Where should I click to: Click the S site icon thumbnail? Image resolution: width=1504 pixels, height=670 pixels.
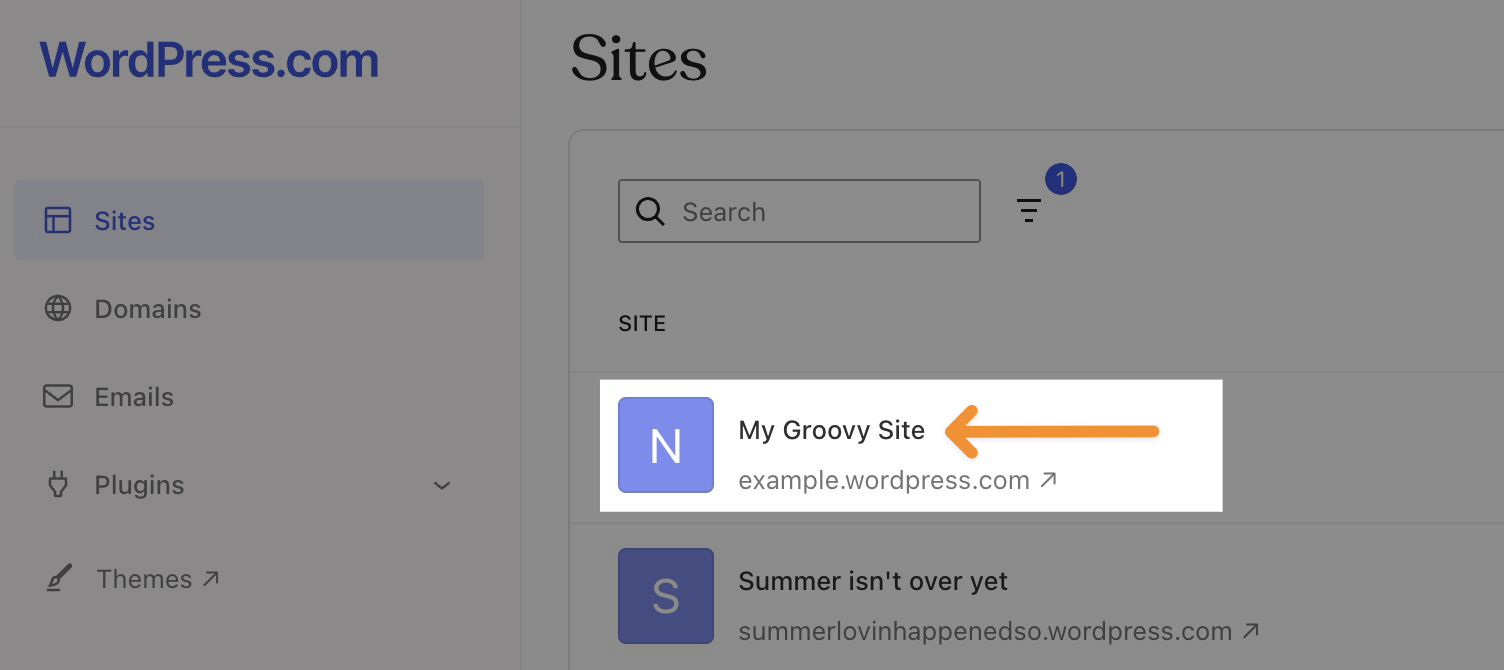[666, 596]
